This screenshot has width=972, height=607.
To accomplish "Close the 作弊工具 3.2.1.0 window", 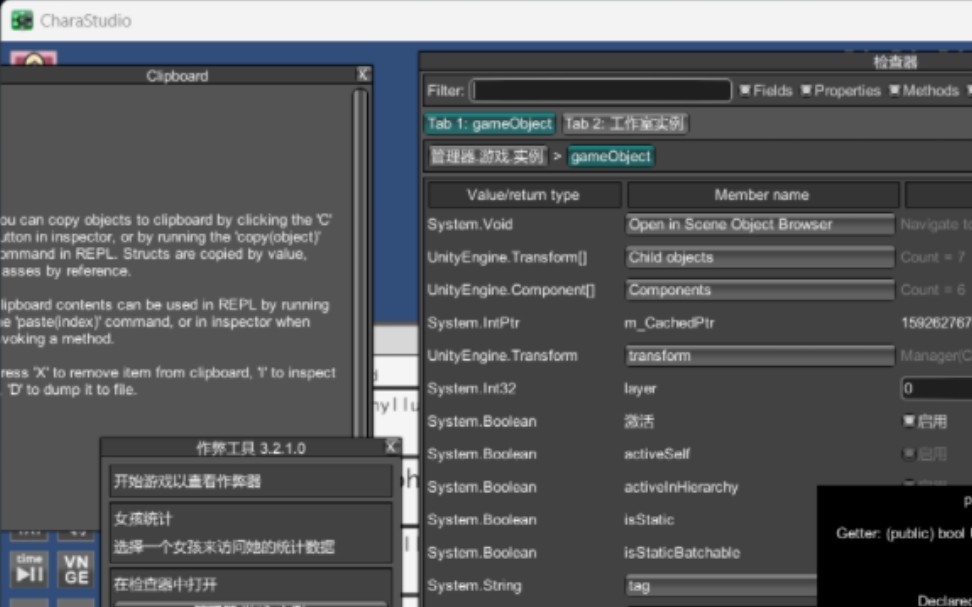I will coord(391,446).
